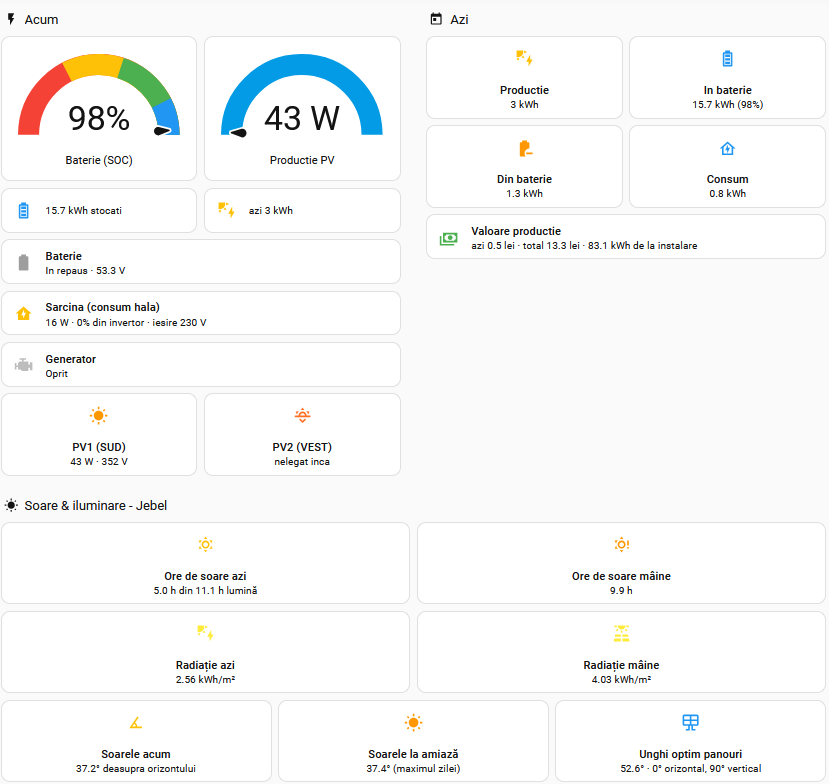Click the In repaus · 53.3 V status
829x784 pixels.
click(85, 271)
